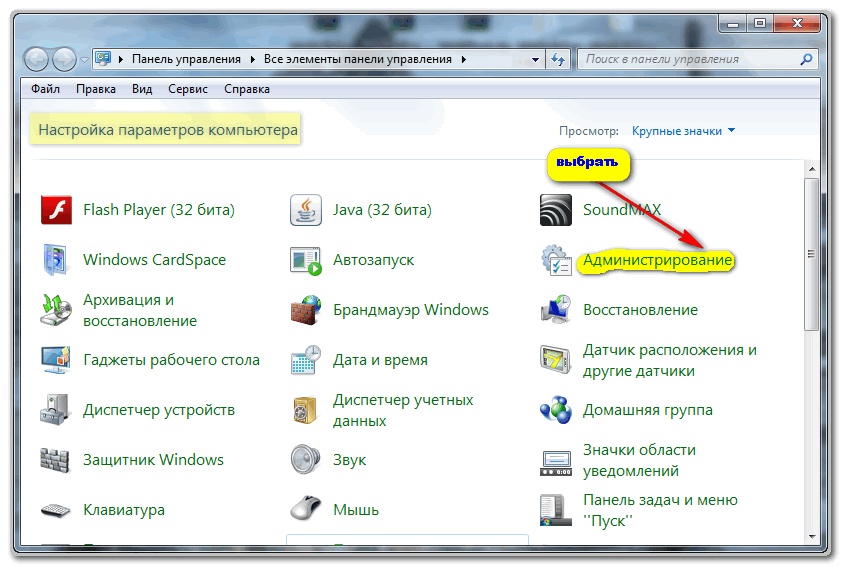Open the Дата и время calendar icon
This screenshot has height=567, width=842.
[x=306, y=360]
